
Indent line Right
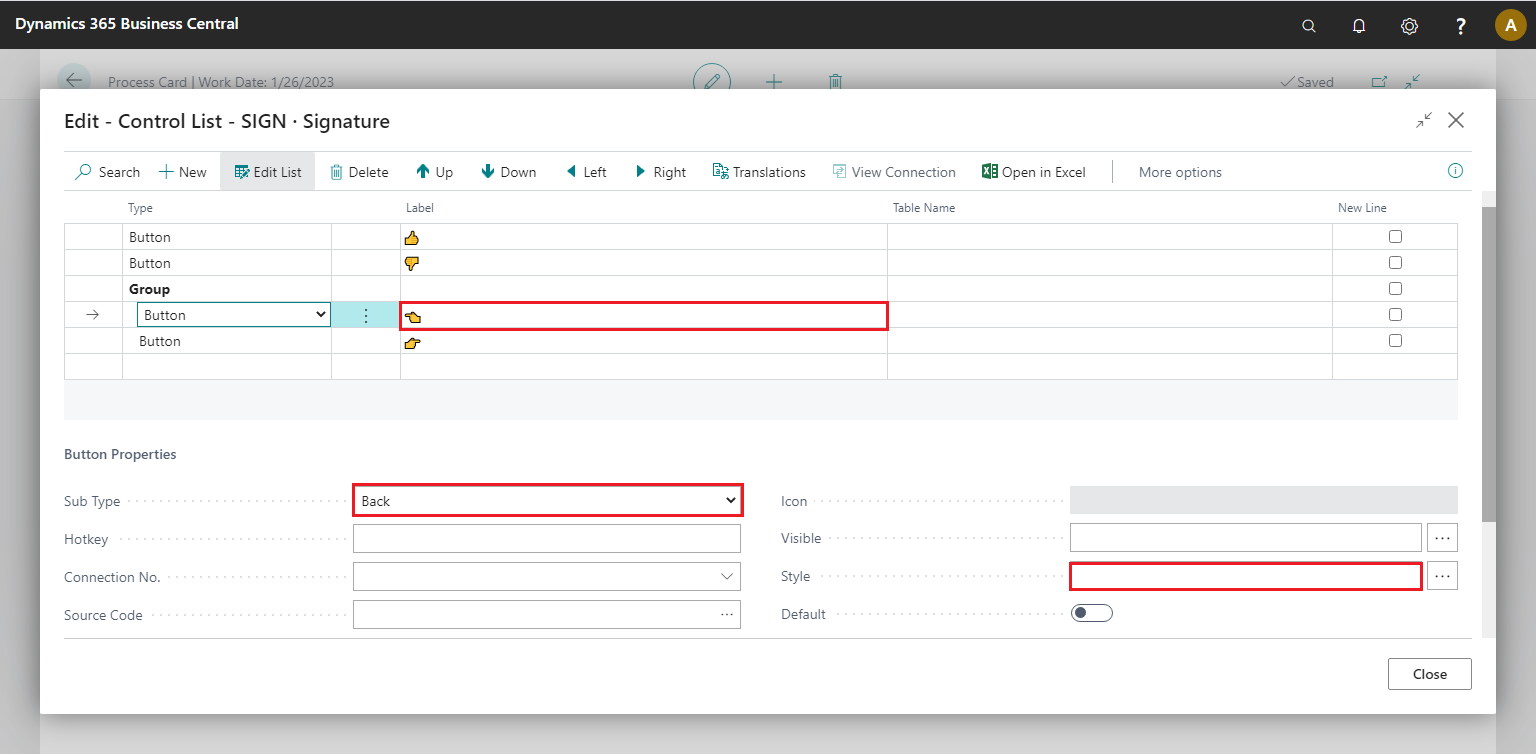click(661, 172)
